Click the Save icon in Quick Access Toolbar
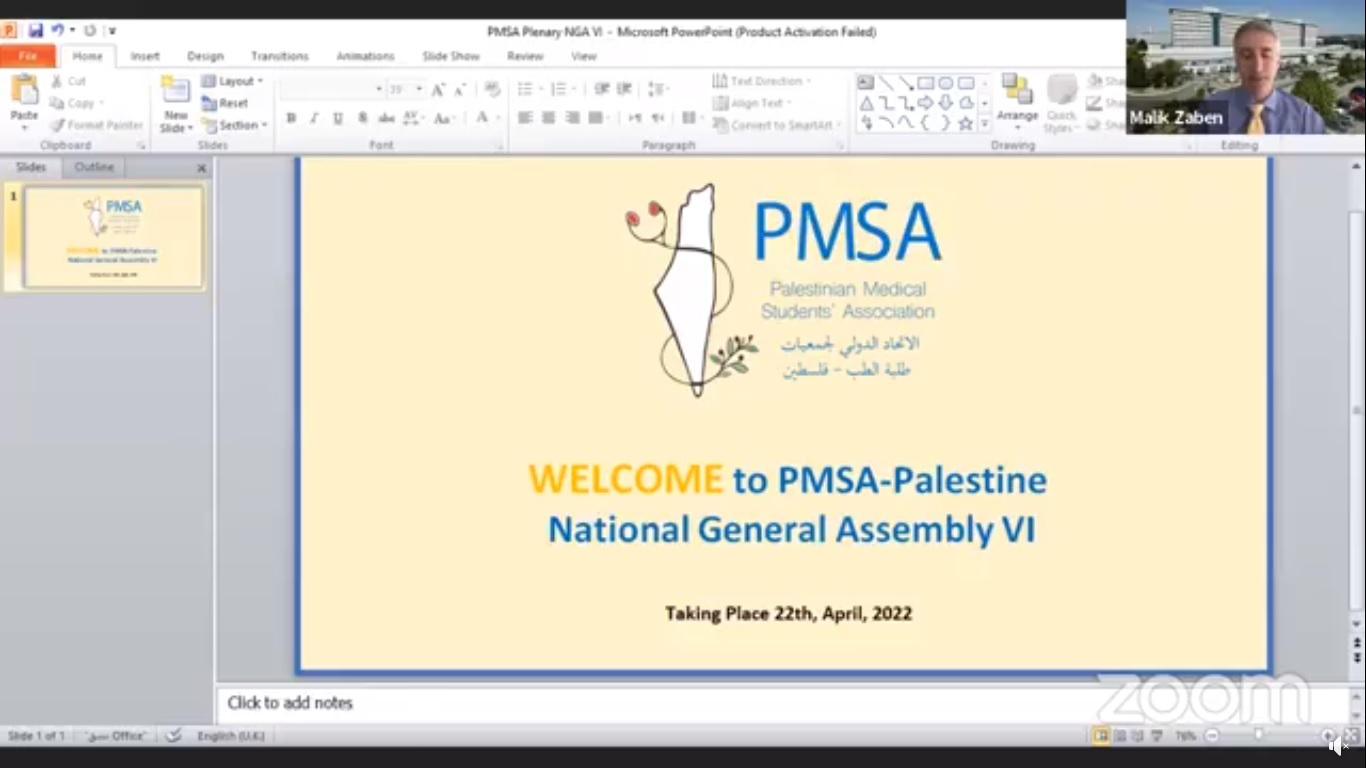This screenshot has width=1366, height=768. pyautogui.click(x=36, y=31)
